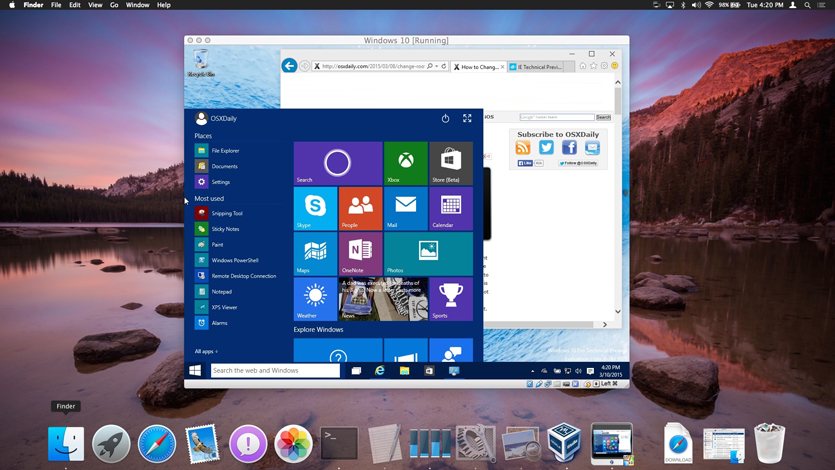
Task: Click the OneNote tile
Action: (x=360, y=253)
